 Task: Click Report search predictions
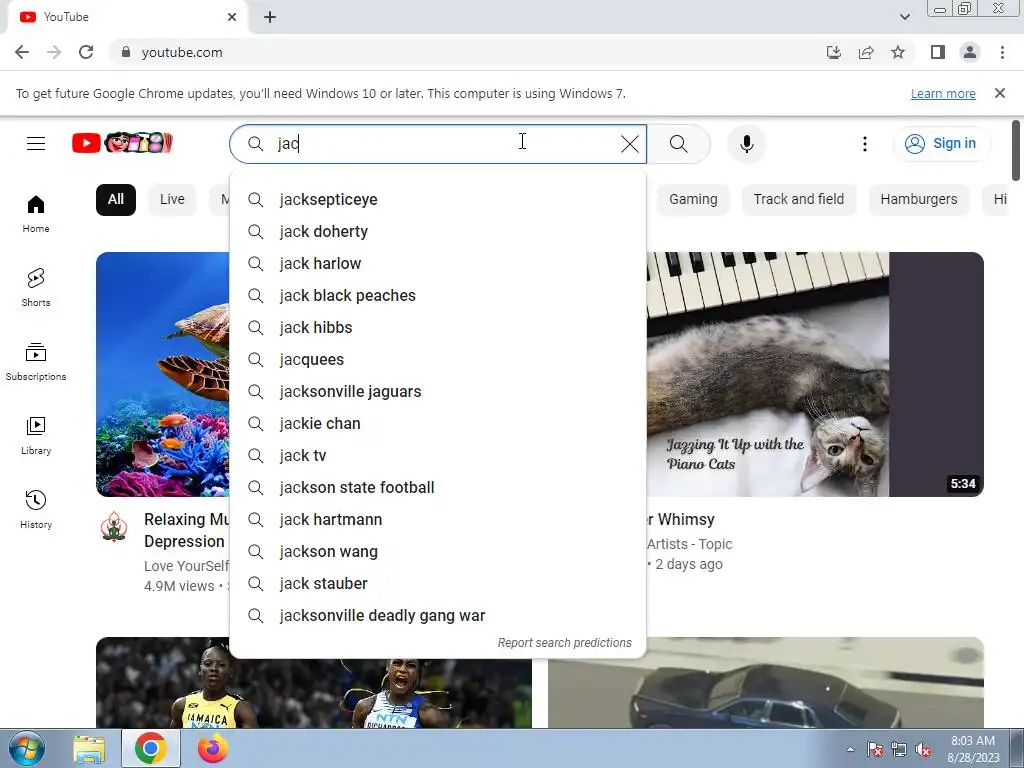(x=564, y=643)
